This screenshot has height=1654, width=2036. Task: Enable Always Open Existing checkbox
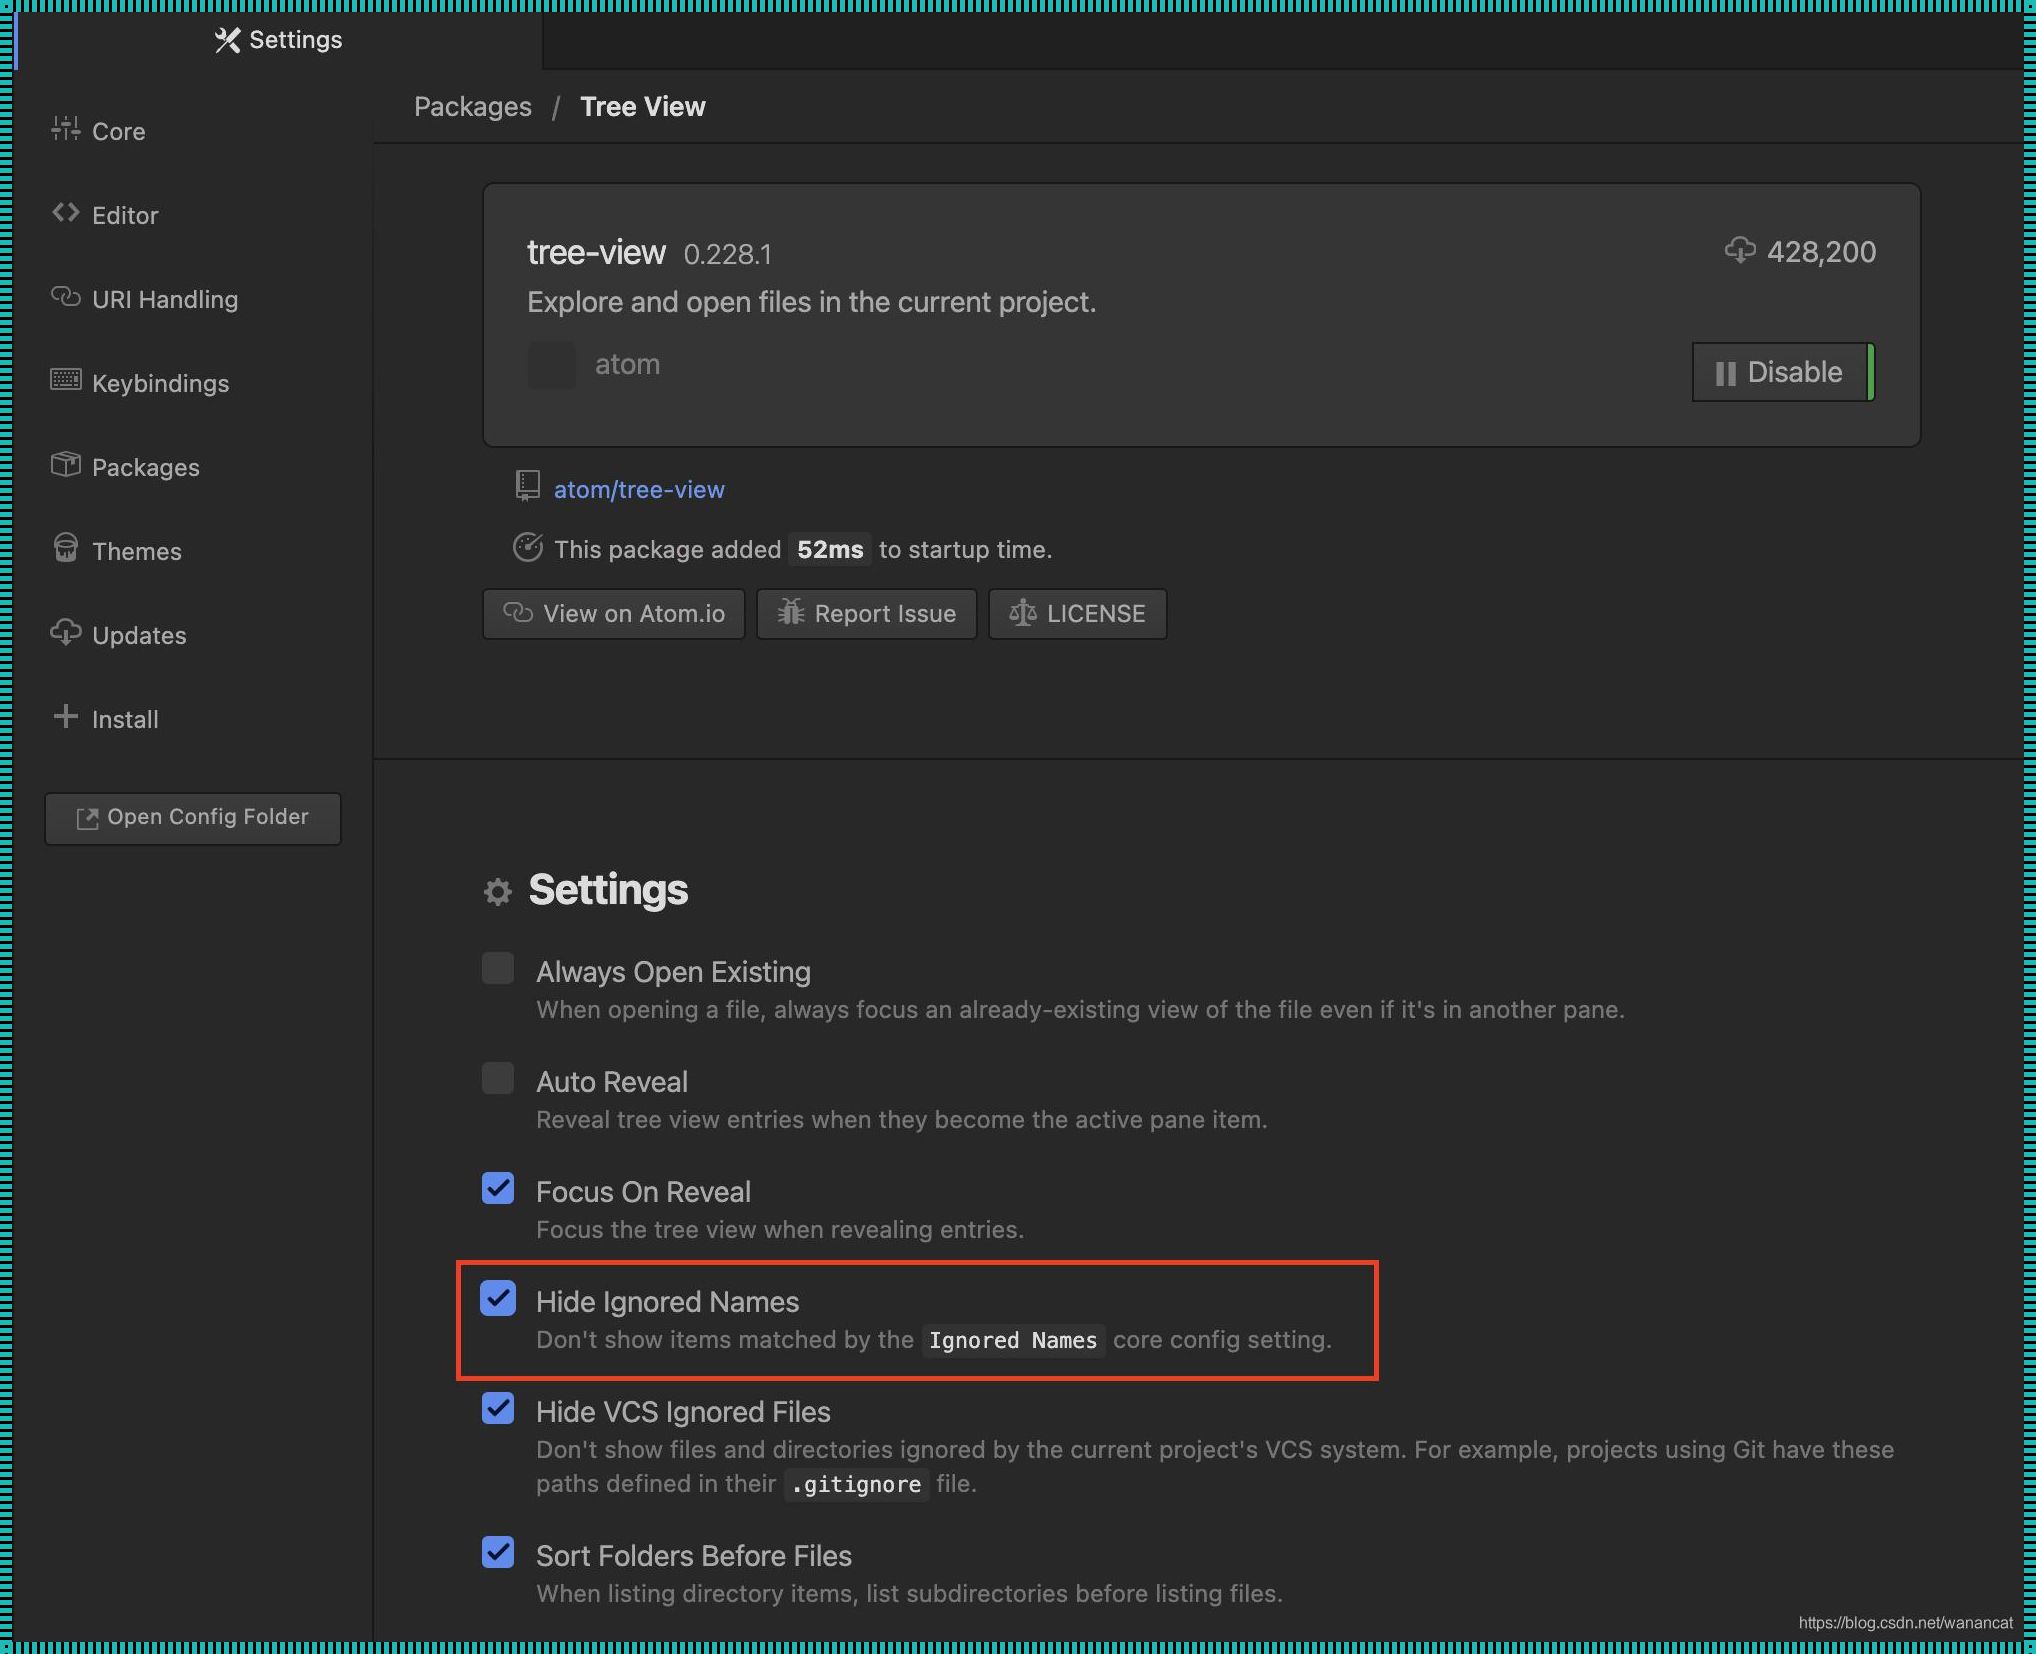(498, 969)
